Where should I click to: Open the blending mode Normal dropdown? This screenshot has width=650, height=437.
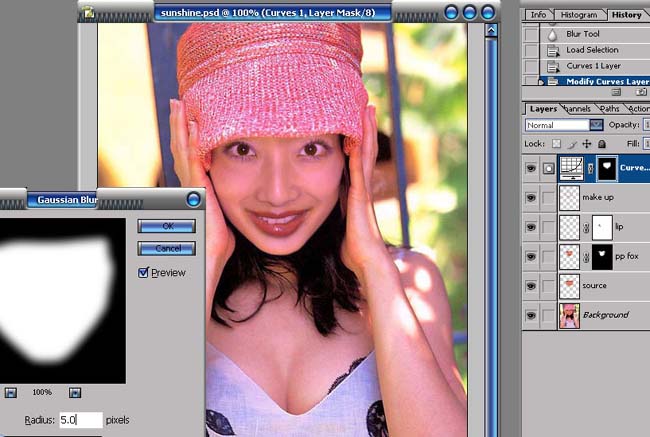click(x=596, y=125)
